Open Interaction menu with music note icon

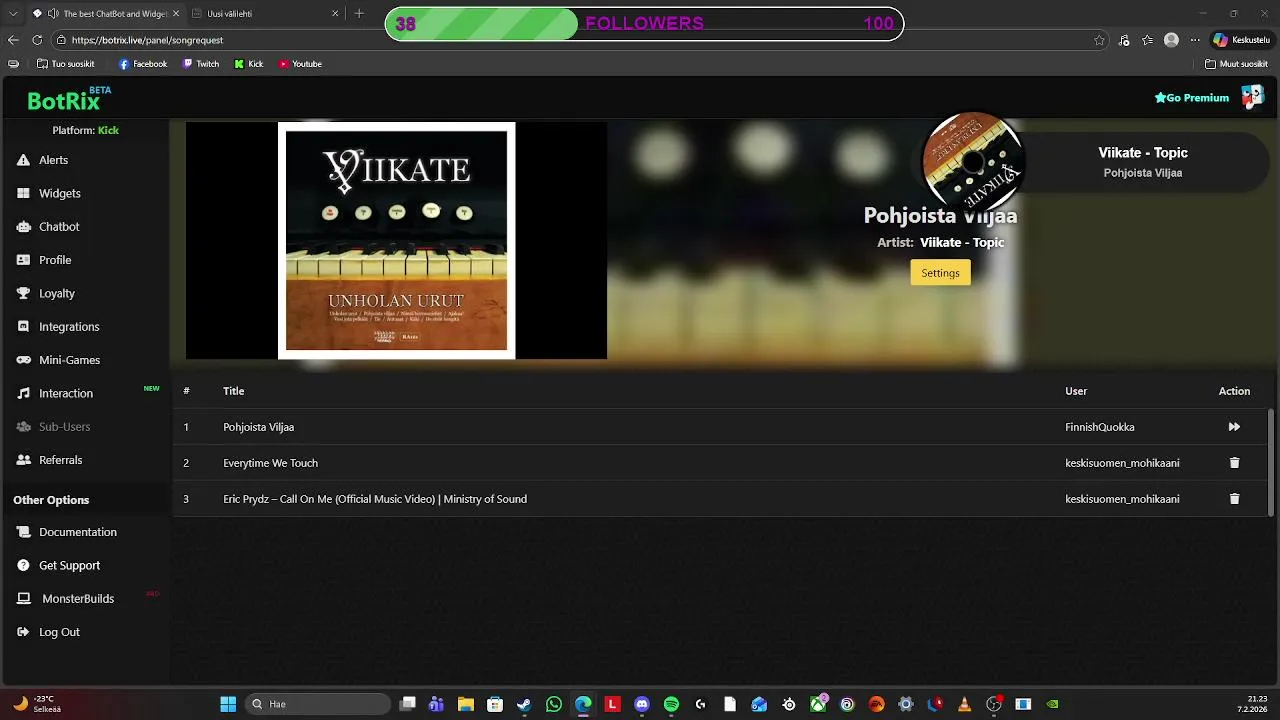pyautogui.click(x=55, y=393)
